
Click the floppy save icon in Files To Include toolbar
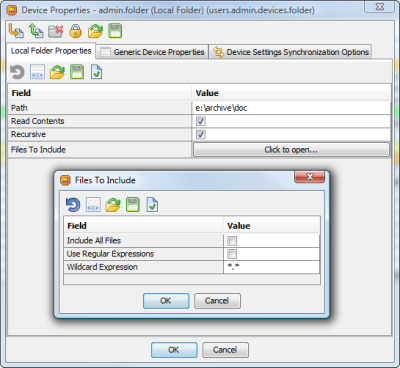[133, 205]
